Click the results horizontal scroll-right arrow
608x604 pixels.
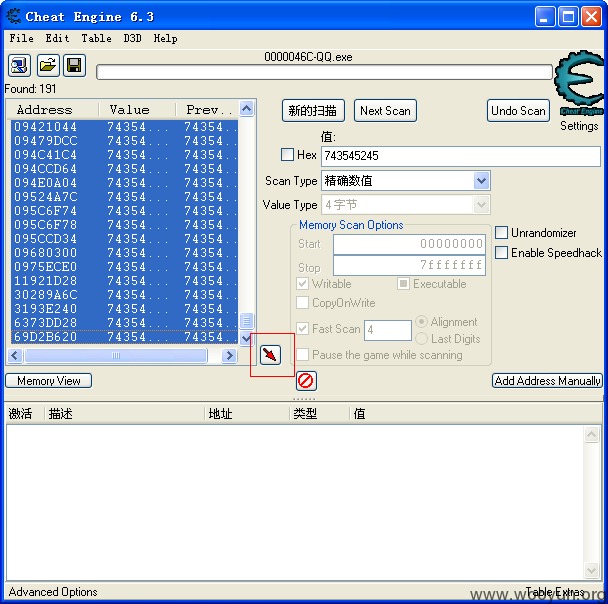(x=229, y=355)
